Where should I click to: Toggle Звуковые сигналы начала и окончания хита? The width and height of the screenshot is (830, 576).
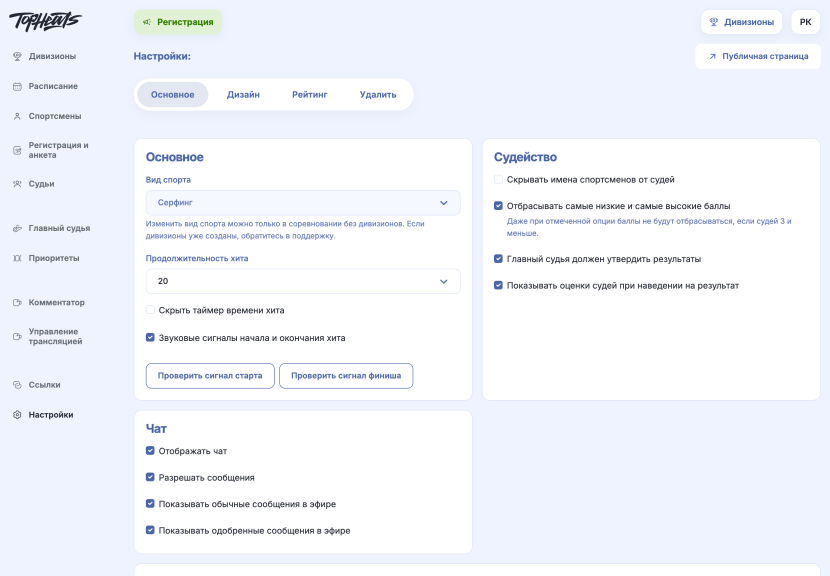150,337
